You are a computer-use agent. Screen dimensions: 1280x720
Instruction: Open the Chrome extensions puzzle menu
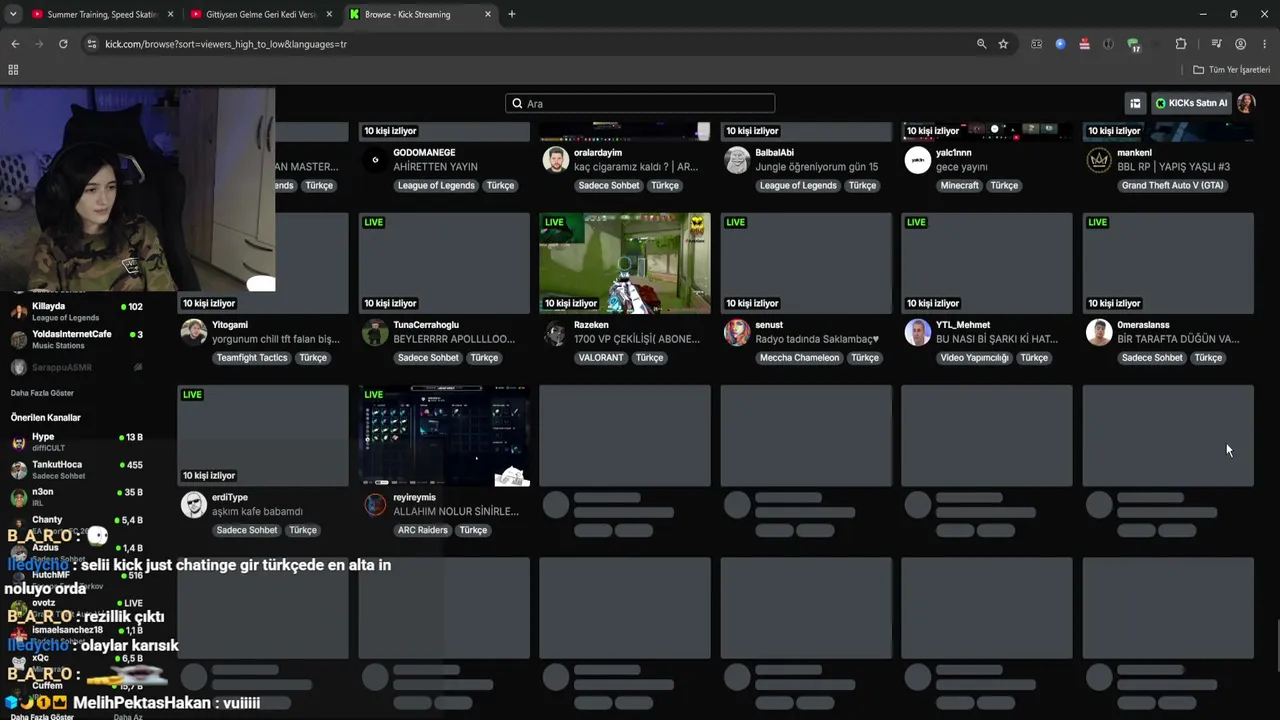(1181, 44)
